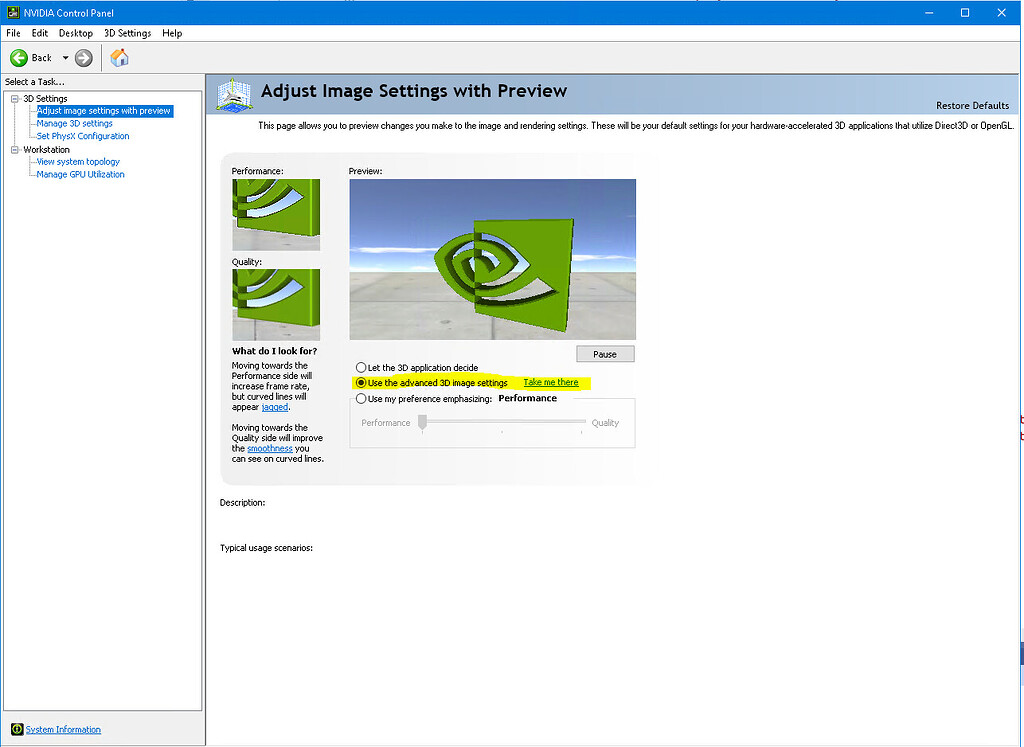The image size is (1024, 747).
Task: Follow the 'Take me there' link
Action: pyautogui.click(x=551, y=382)
